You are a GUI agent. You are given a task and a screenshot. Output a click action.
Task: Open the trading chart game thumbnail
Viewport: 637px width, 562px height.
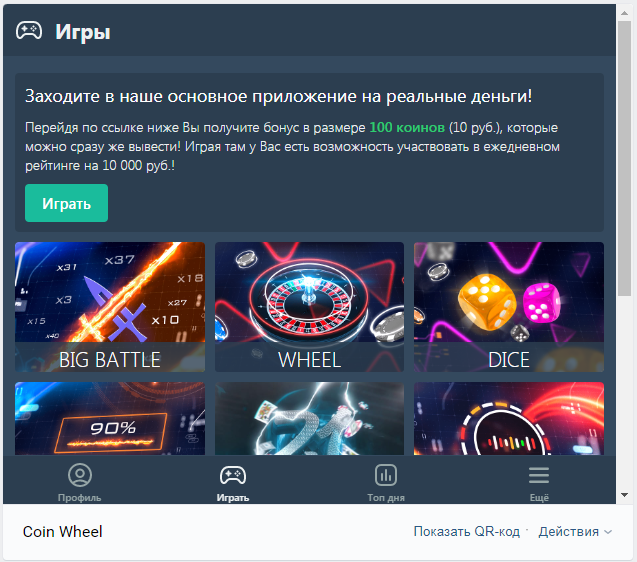pos(509,419)
